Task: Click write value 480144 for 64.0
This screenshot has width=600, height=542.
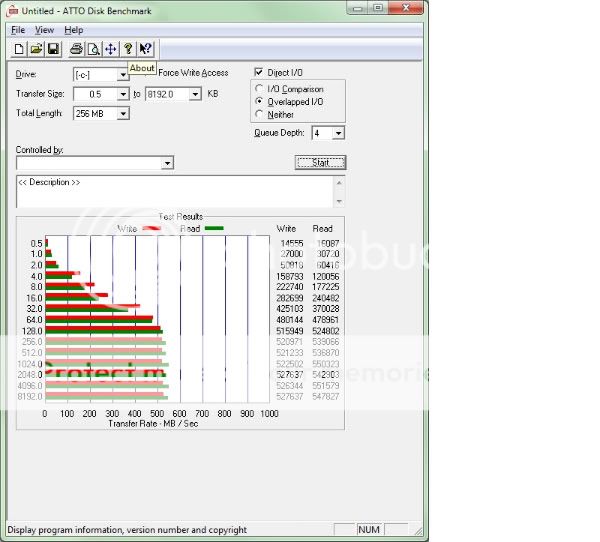Action: (290, 320)
